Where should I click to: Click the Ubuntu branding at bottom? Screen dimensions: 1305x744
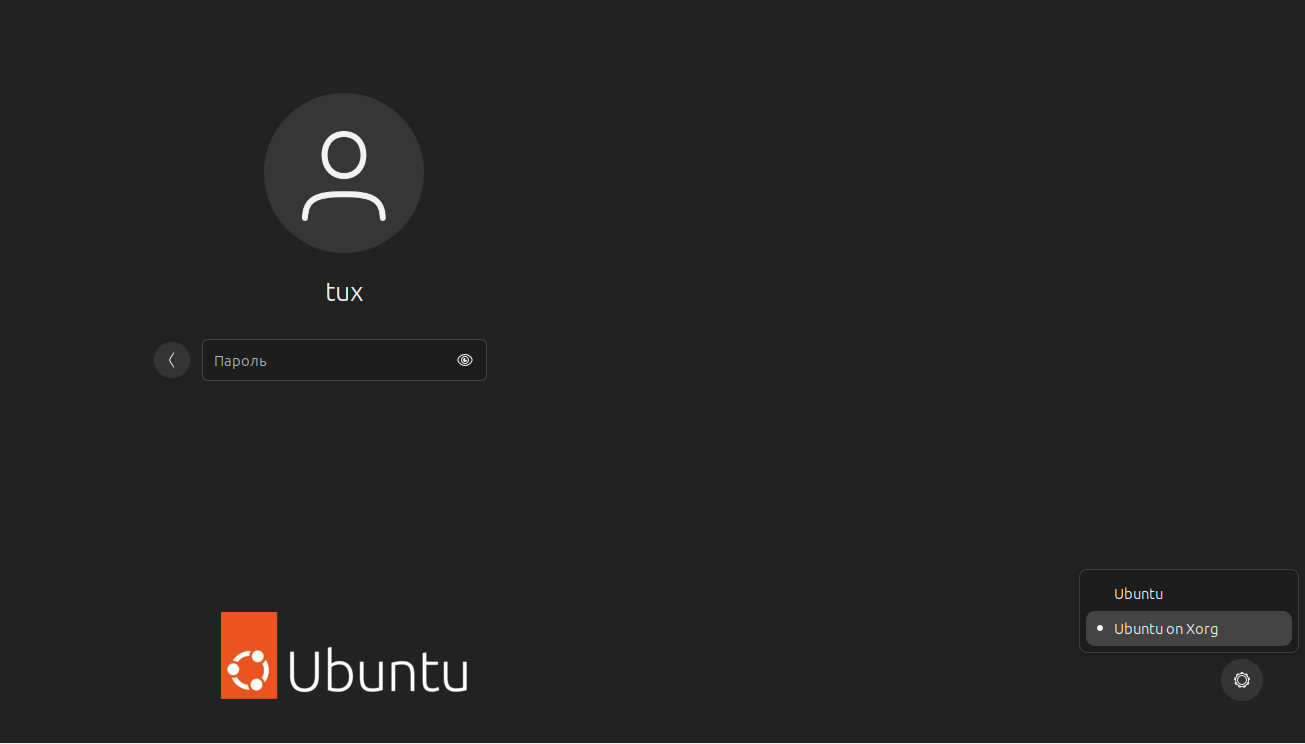pos(344,656)
